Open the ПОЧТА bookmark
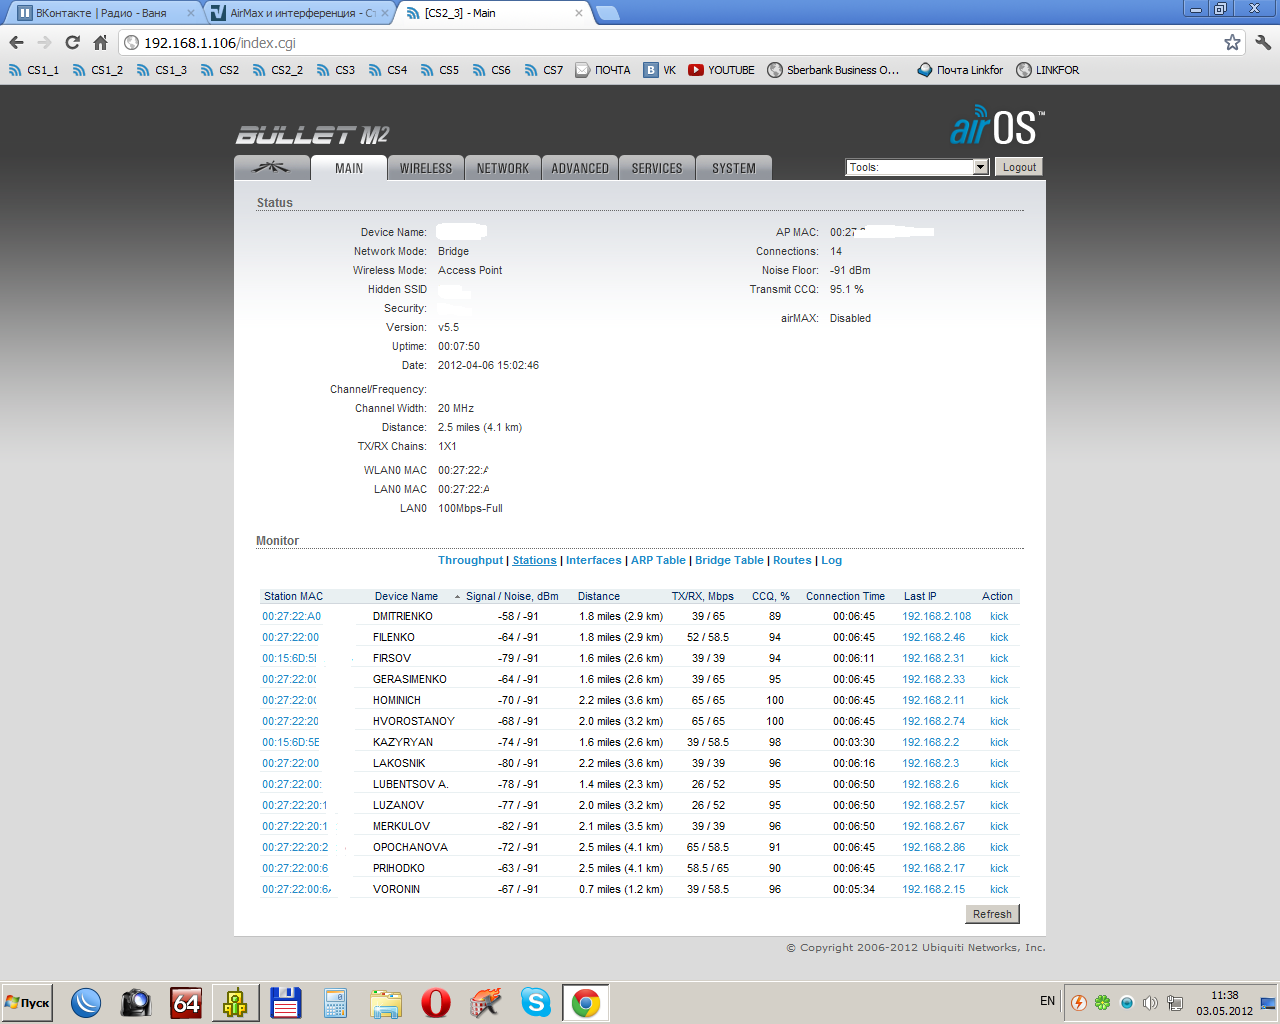Viewport: 1280px width, 1024px height. (603, 70)
